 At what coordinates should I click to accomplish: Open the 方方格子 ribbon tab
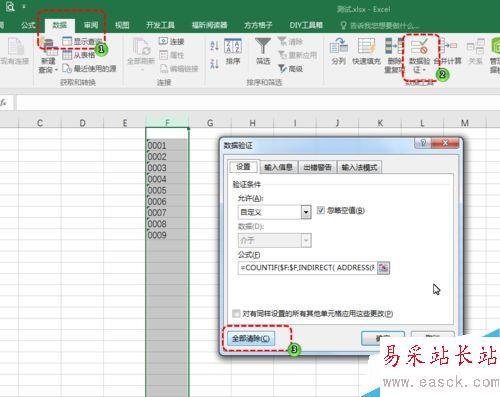pos(258,25)
